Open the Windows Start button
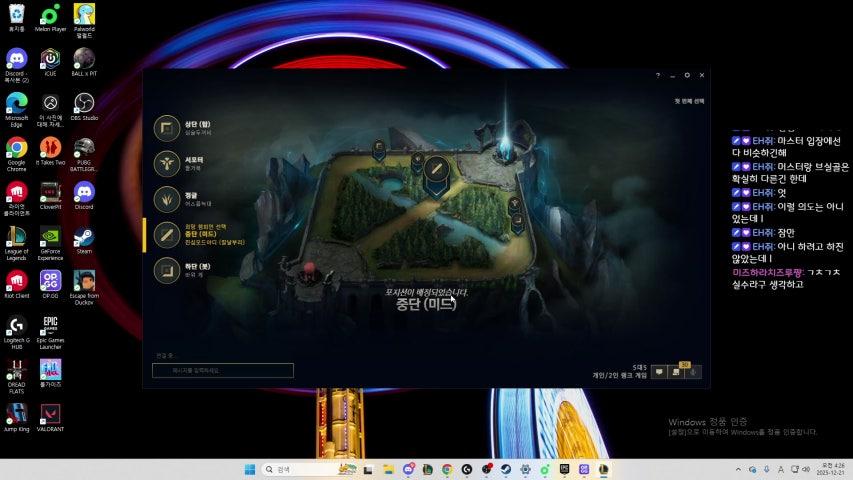 point(249,469)
